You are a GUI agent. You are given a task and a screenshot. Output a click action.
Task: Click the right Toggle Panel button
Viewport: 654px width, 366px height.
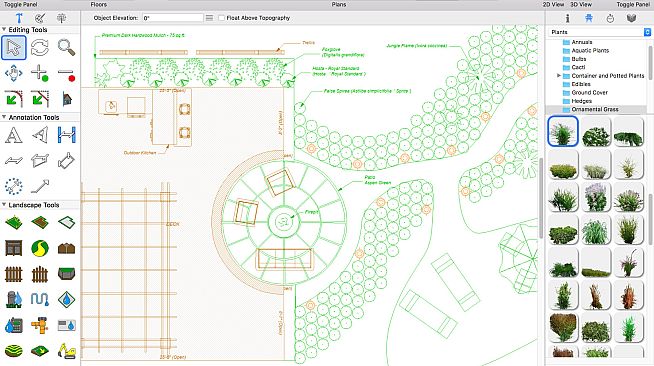tap(633, 4)
